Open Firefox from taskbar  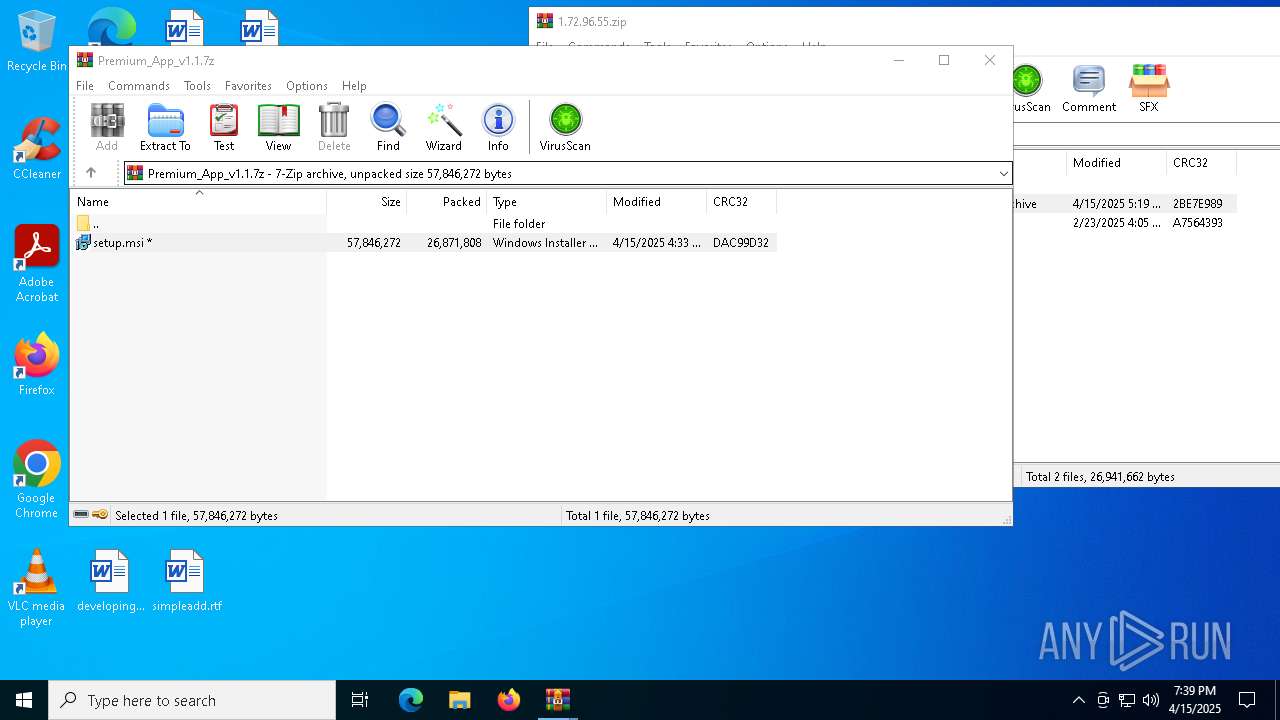pyautogui.click(x=509, y=700)
